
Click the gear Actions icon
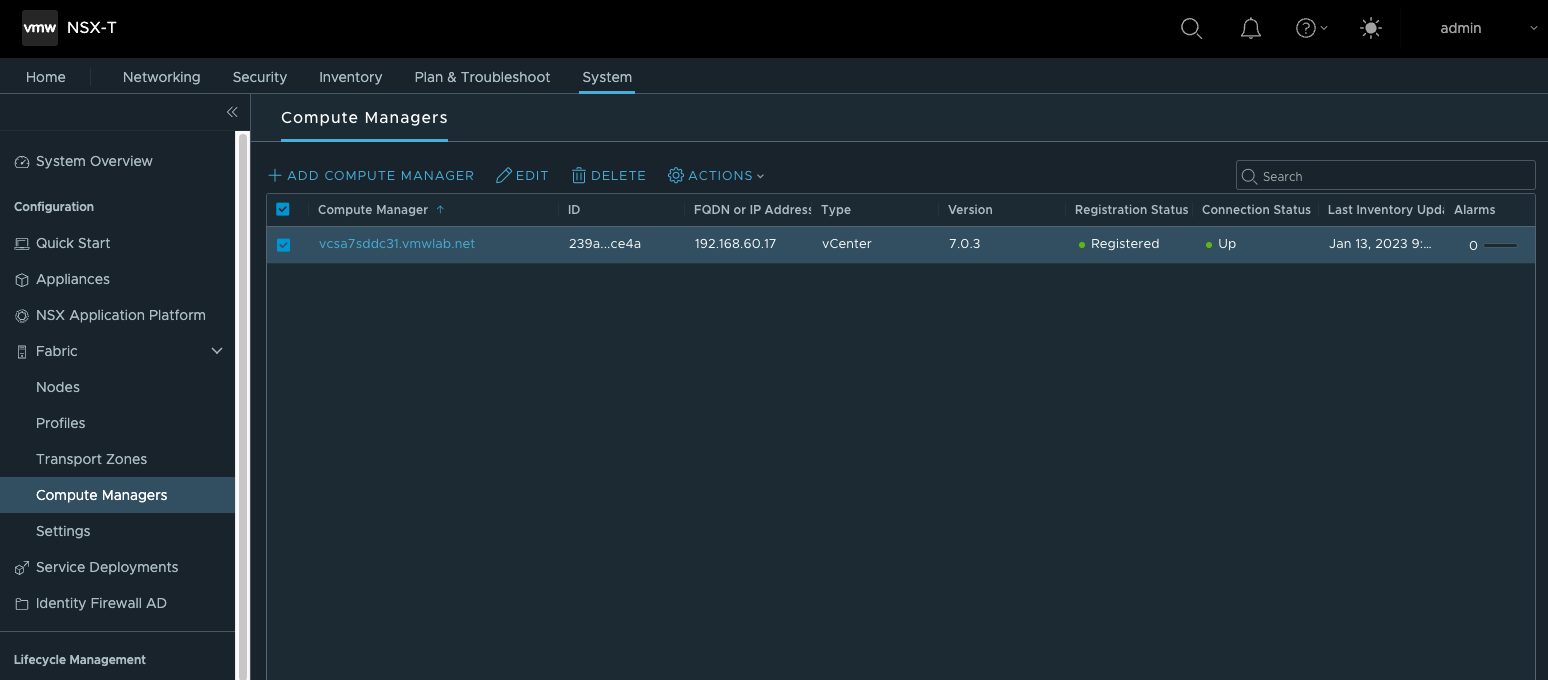point(676,175)
